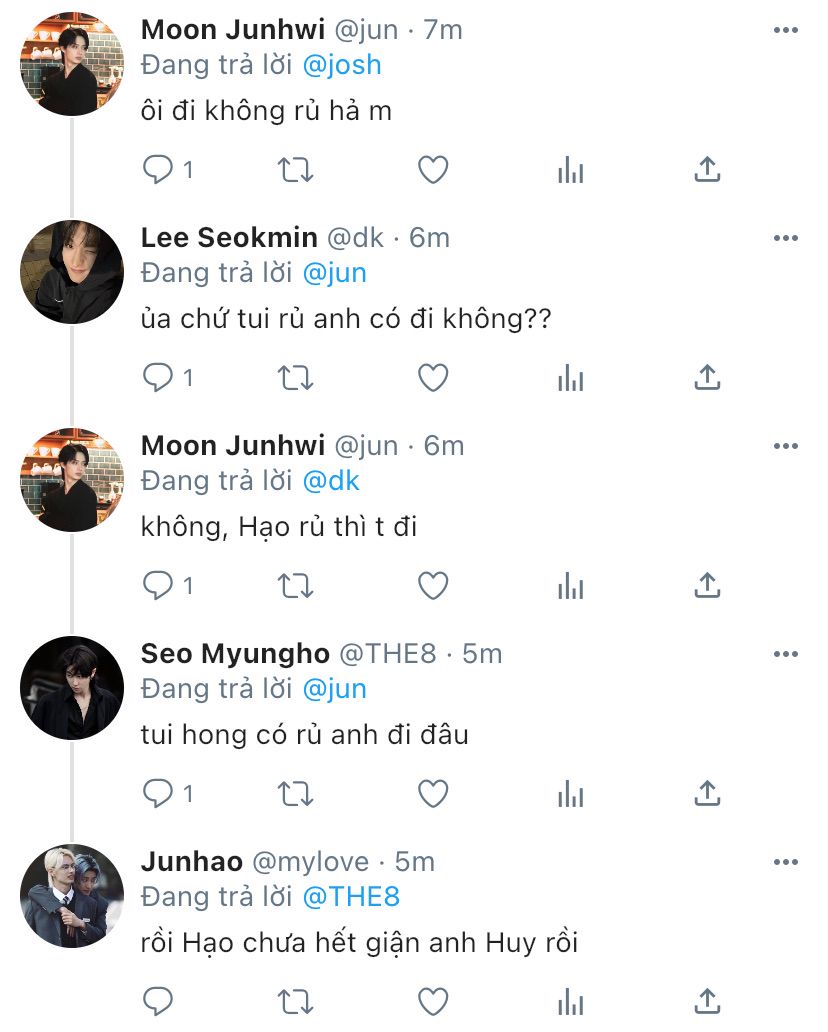Like Seo Myungho's tweet
The image size is (828, 1032).
432,794
